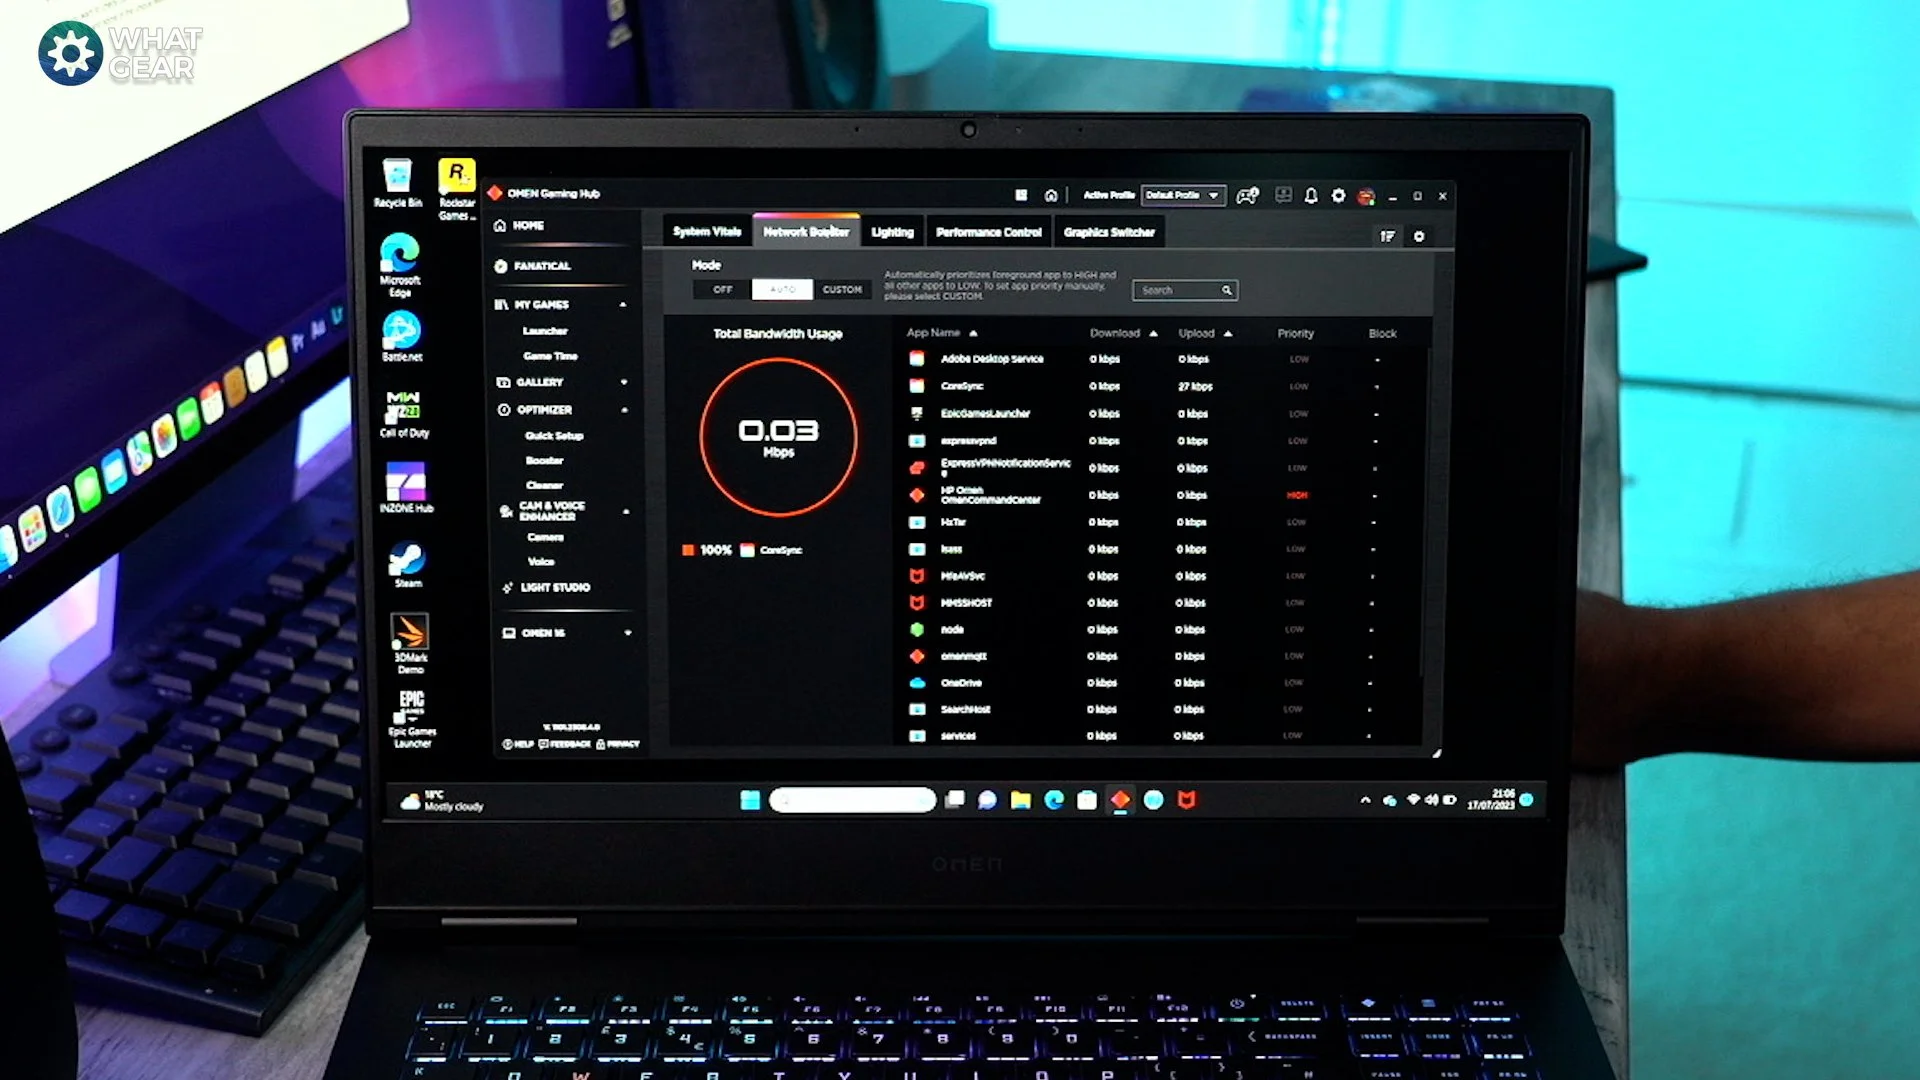Set Network Booster mode to AUTO

tap(782, 289)
